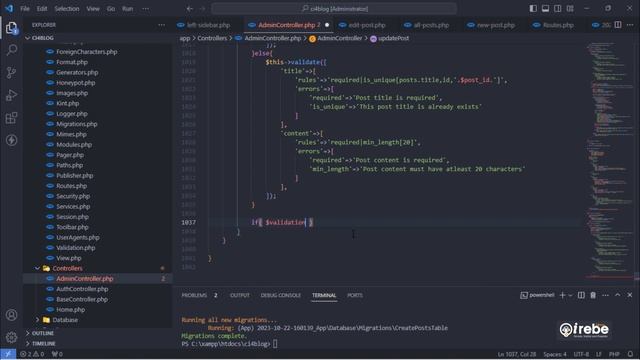Open the PROBLEMS panel tab
This screenshot has width=640, height=360.
pos(194,295)
